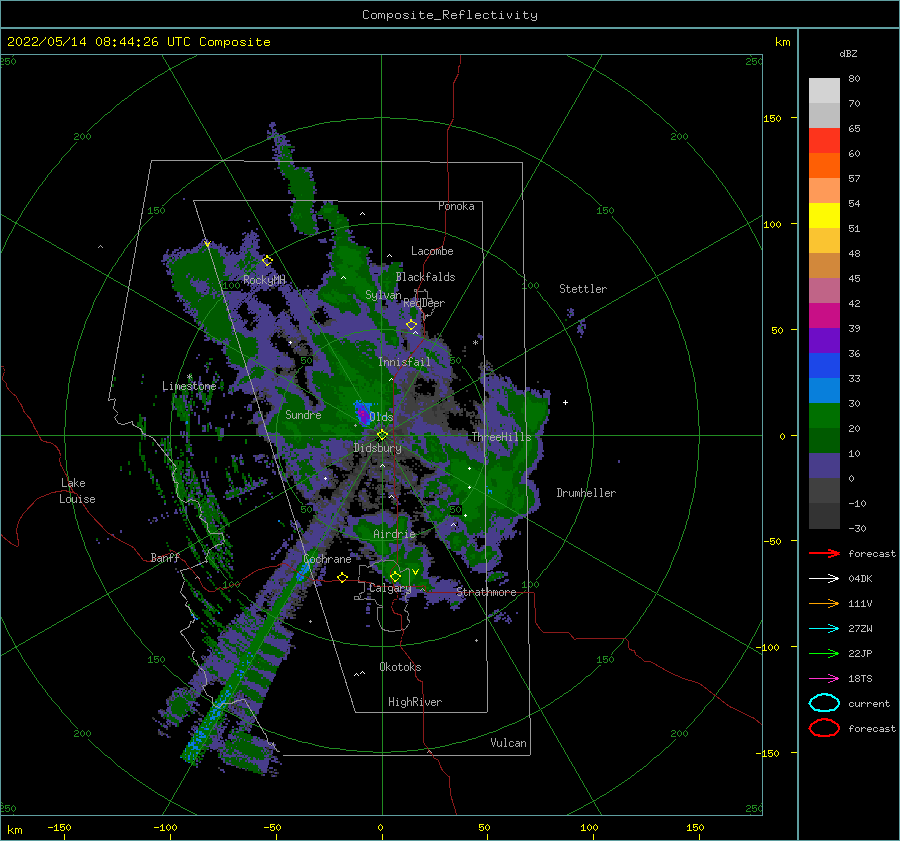Click the Airdrie city label
The height and width of the screenshot is (841, 900).
pos(394,534)
